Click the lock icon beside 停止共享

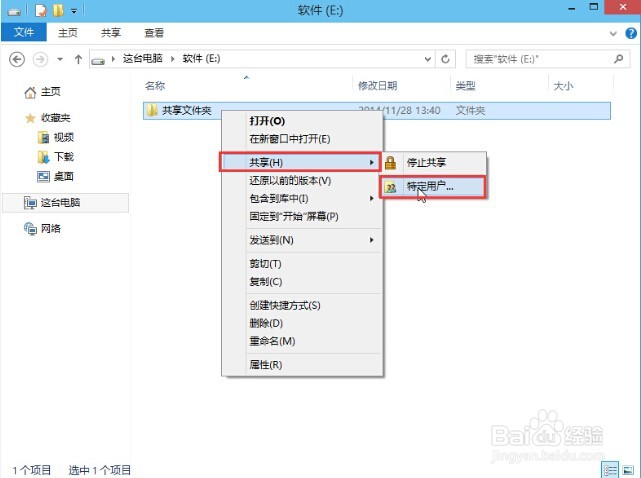(x=390, y=163)
